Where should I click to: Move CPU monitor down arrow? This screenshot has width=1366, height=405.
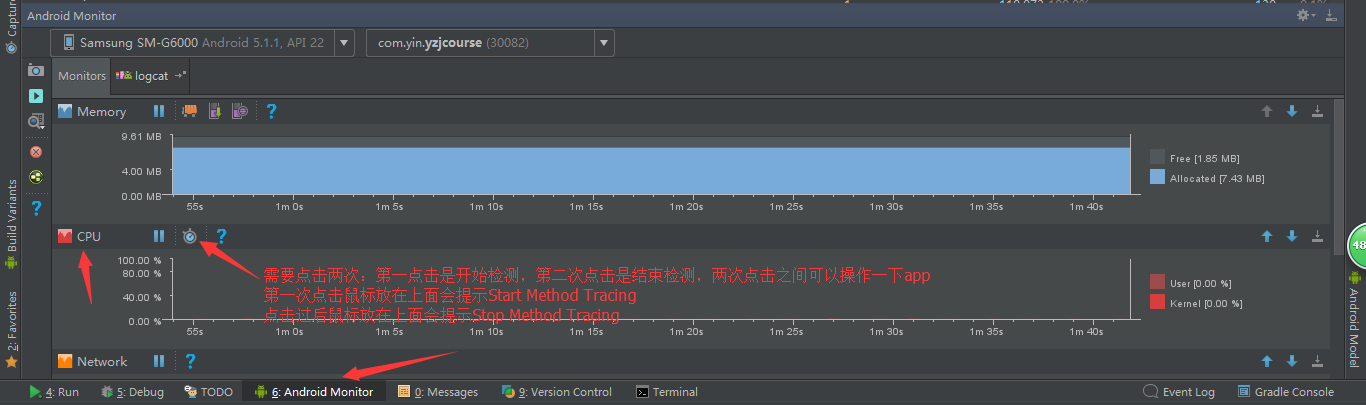point(1292,236)
